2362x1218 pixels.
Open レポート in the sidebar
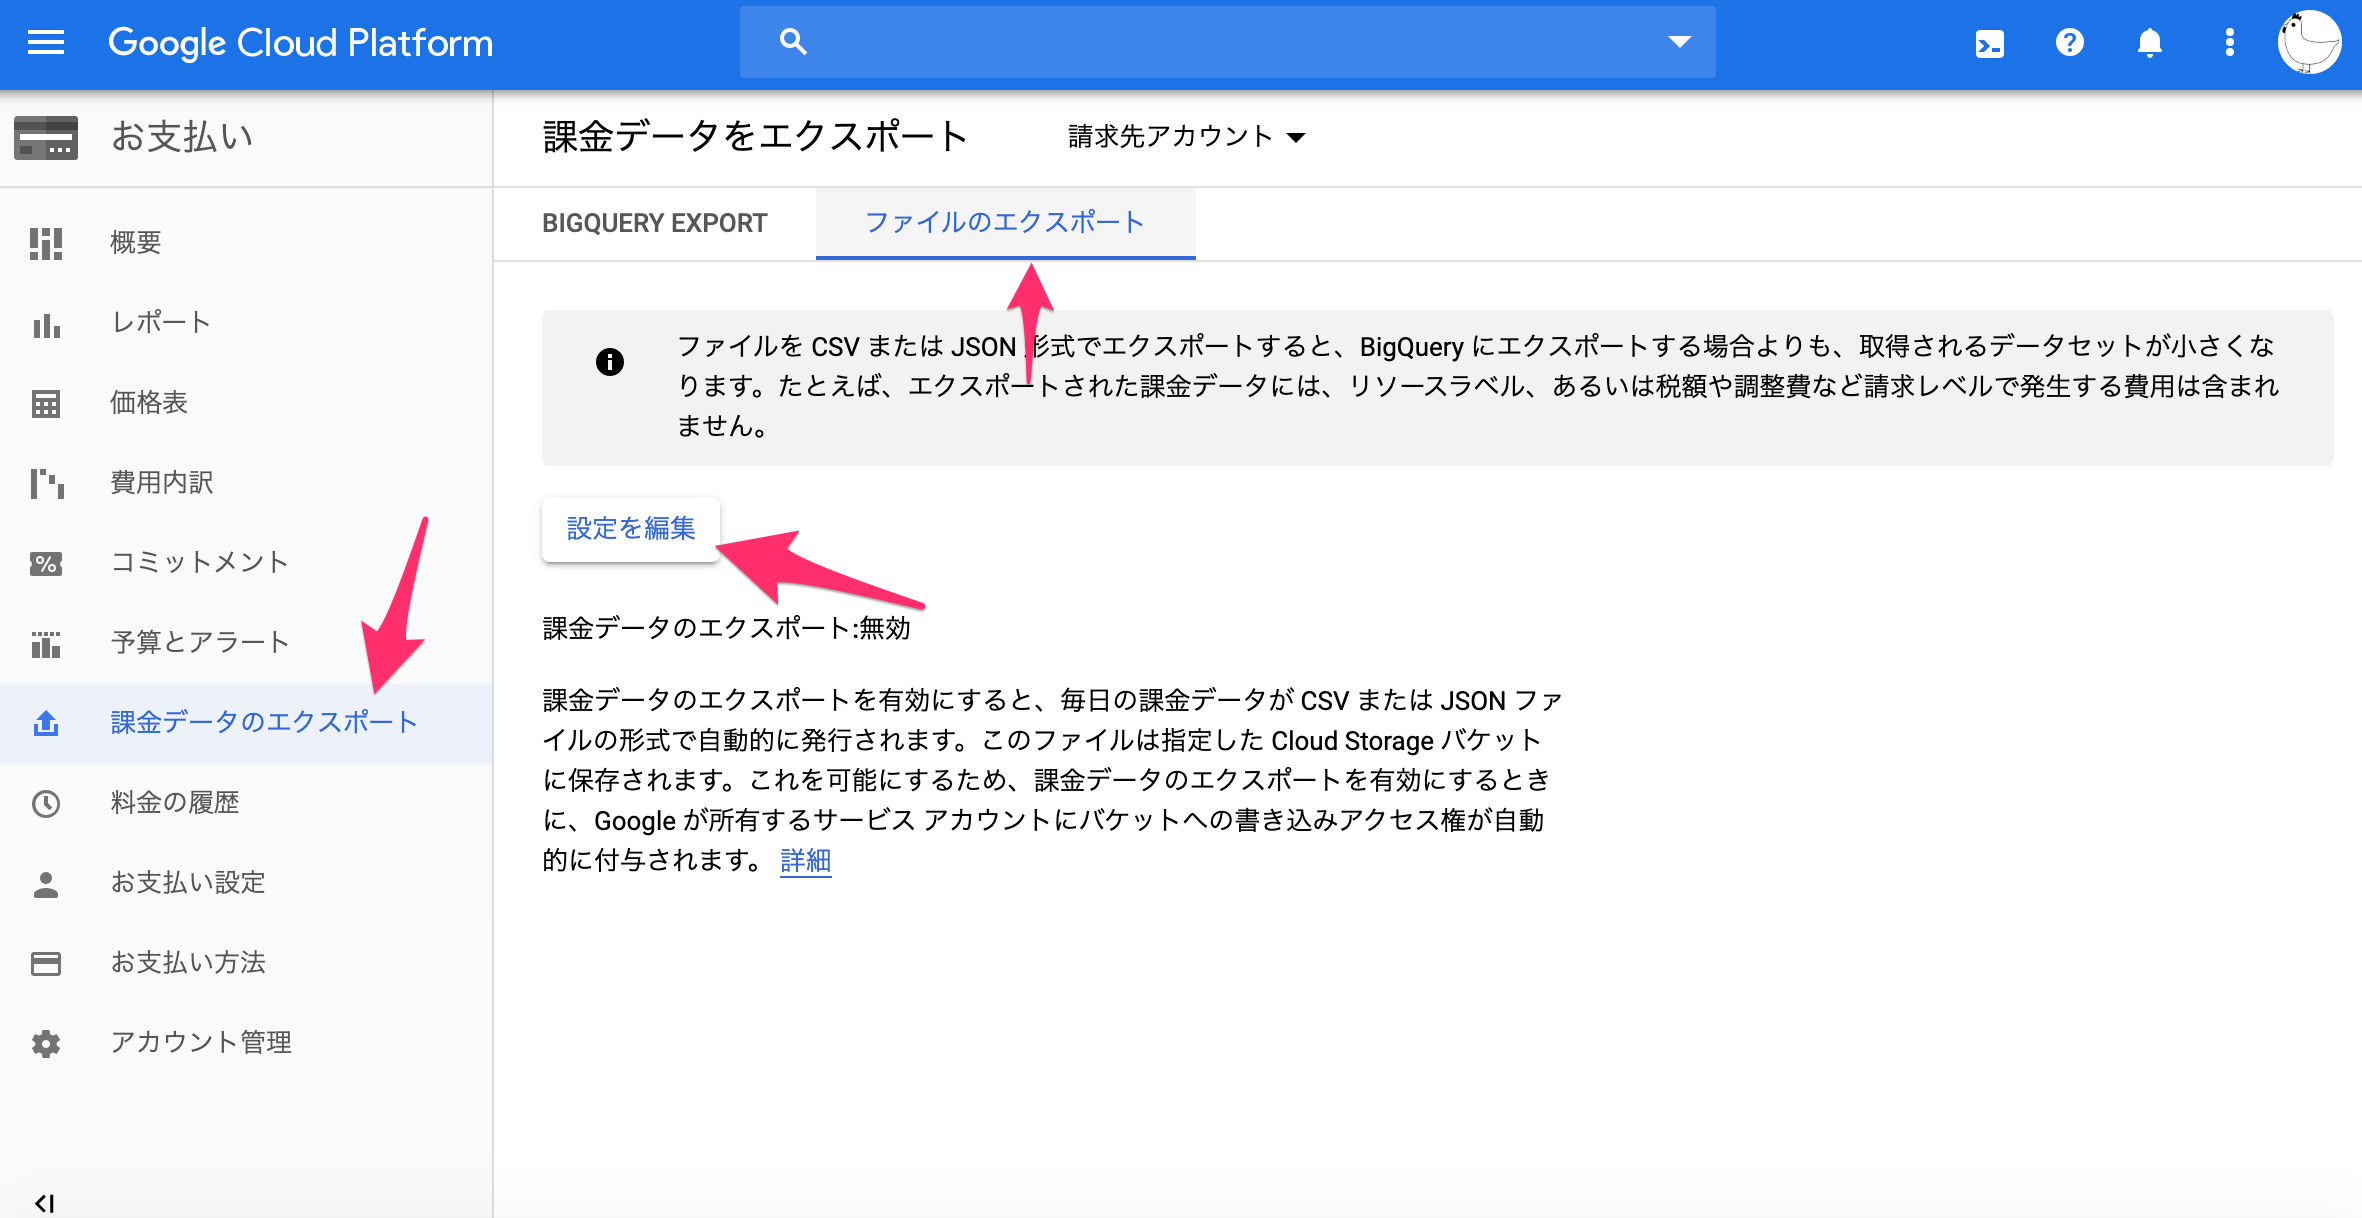click(160, 323)
